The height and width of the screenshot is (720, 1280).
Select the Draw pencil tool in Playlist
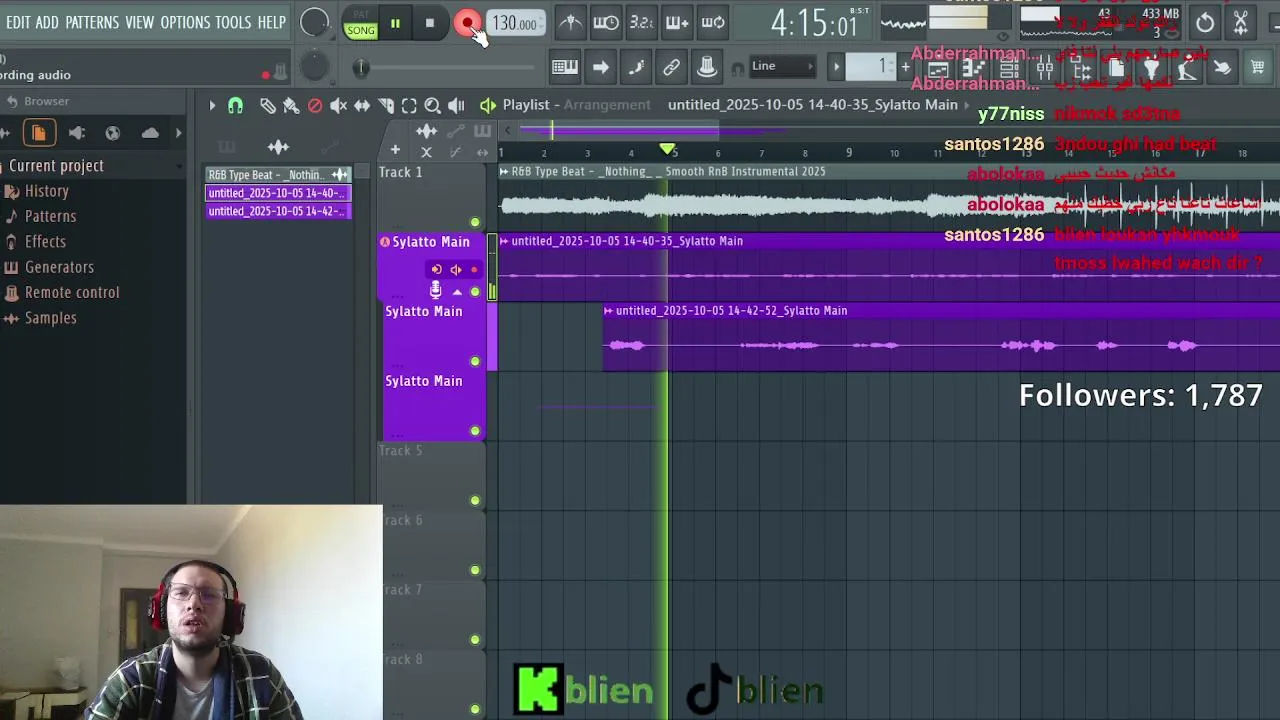point(268,105)
